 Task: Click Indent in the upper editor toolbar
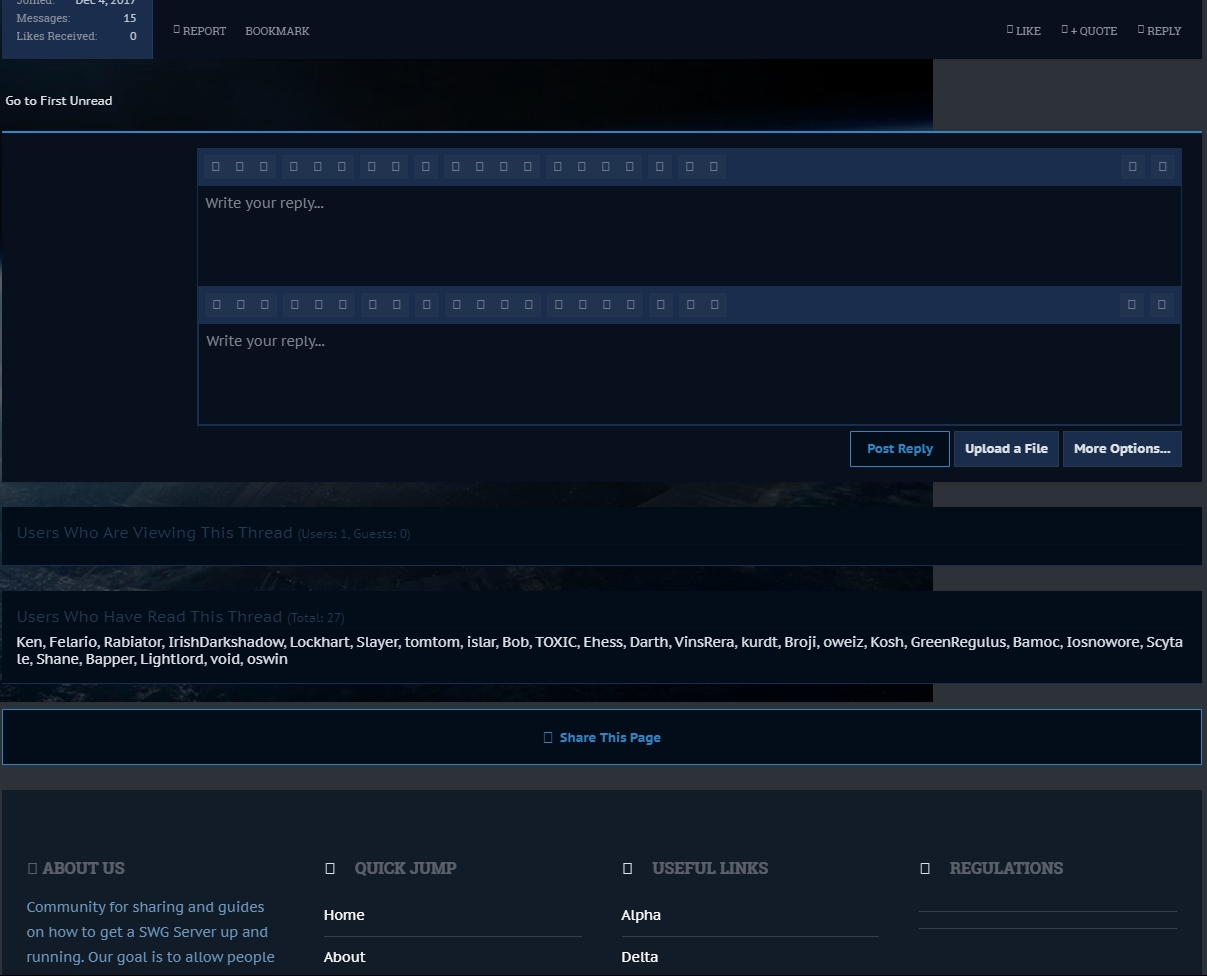pos(528,167)
